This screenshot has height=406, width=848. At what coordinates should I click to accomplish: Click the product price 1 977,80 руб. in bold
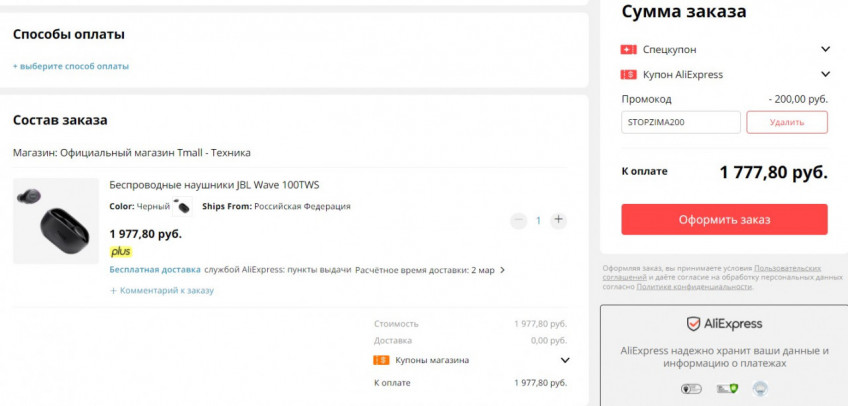click(146, 234)
